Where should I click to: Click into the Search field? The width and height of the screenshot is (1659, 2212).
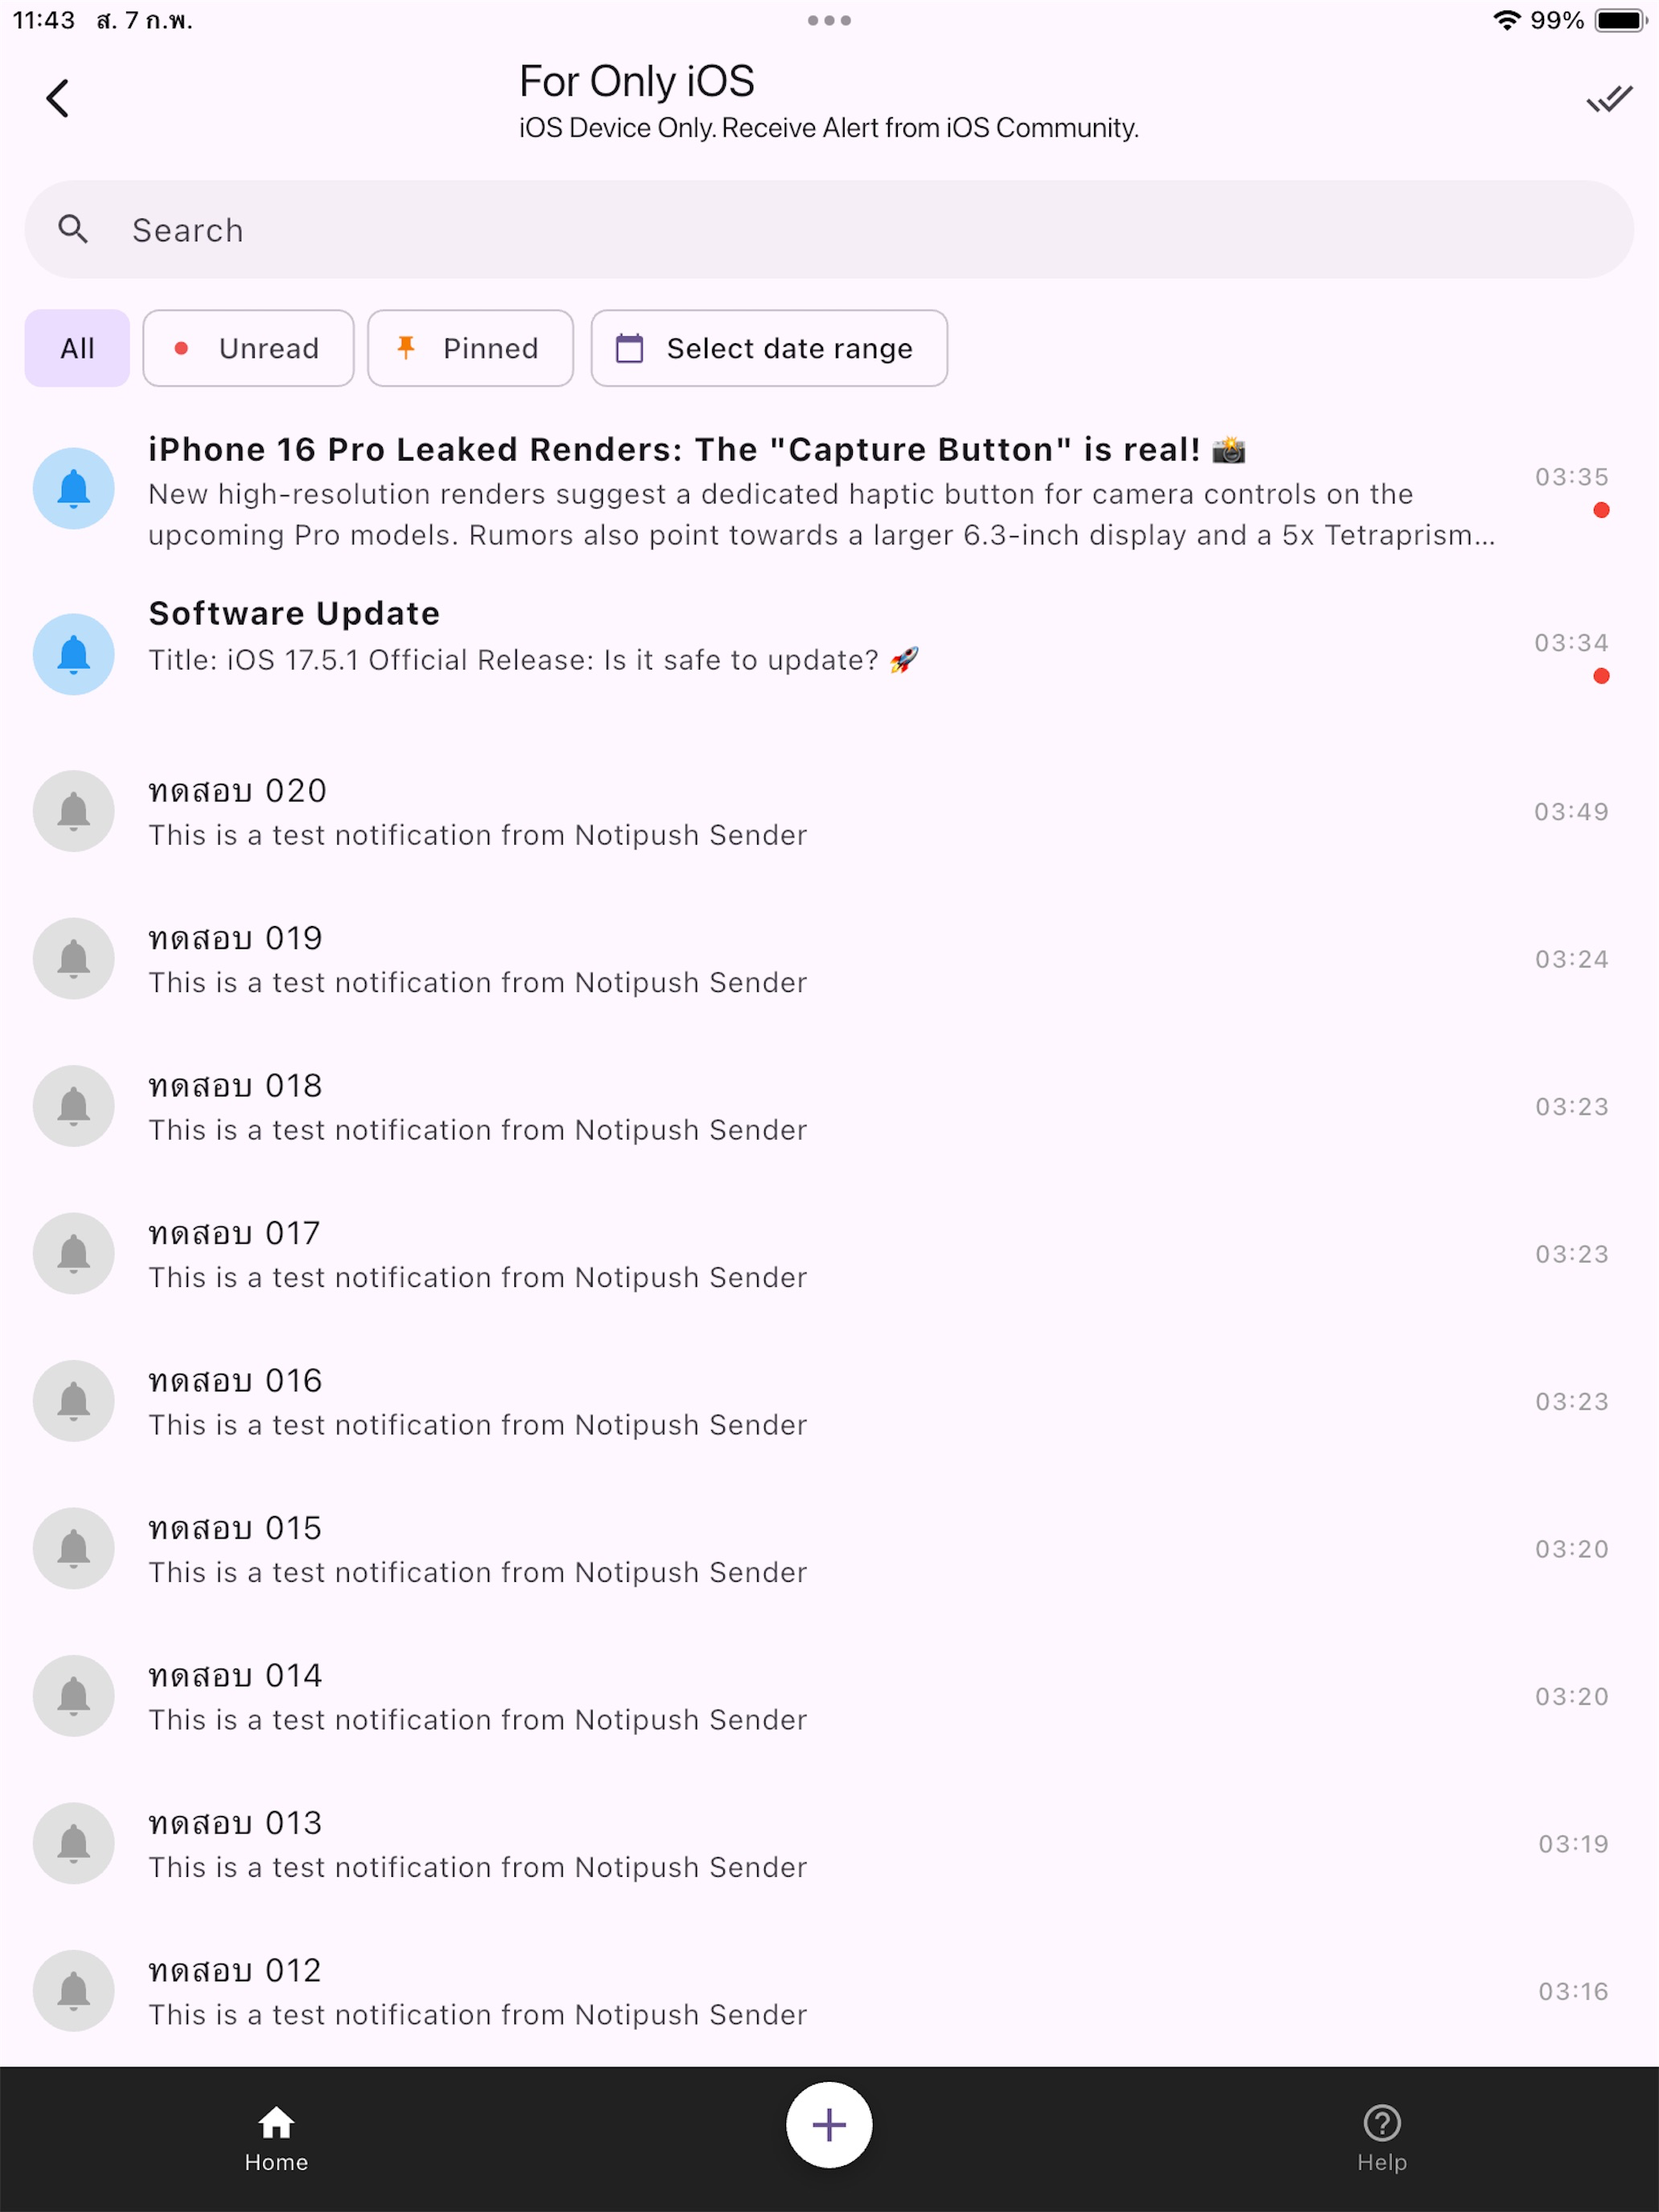829,229
